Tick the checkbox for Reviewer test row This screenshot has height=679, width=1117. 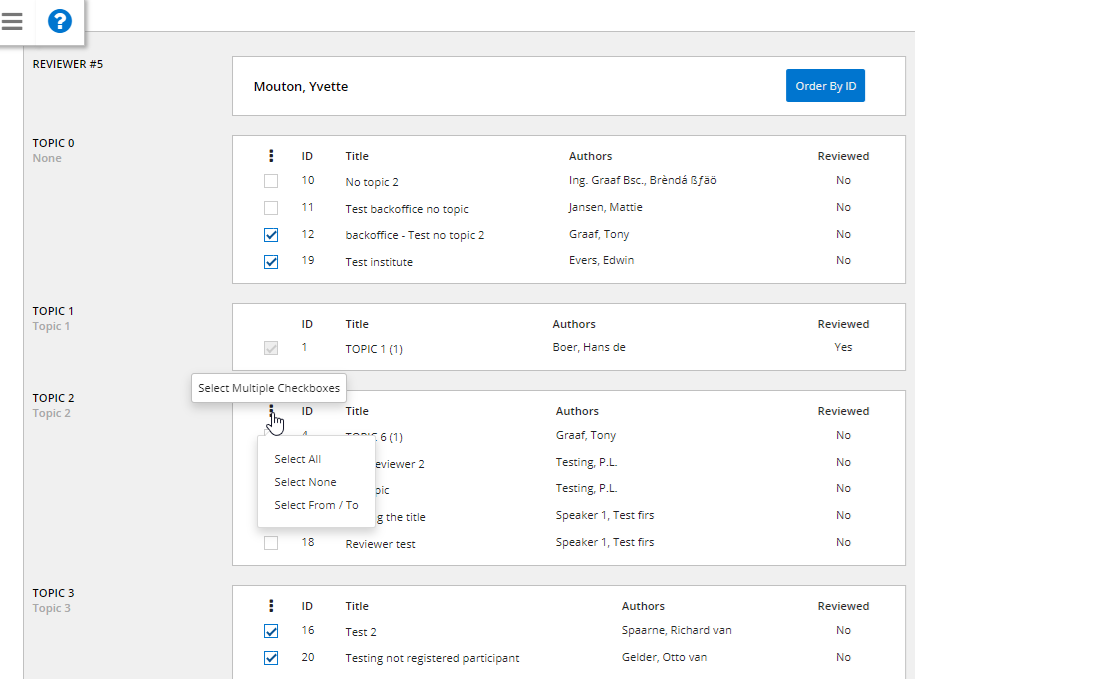click(x=271, y=543)
